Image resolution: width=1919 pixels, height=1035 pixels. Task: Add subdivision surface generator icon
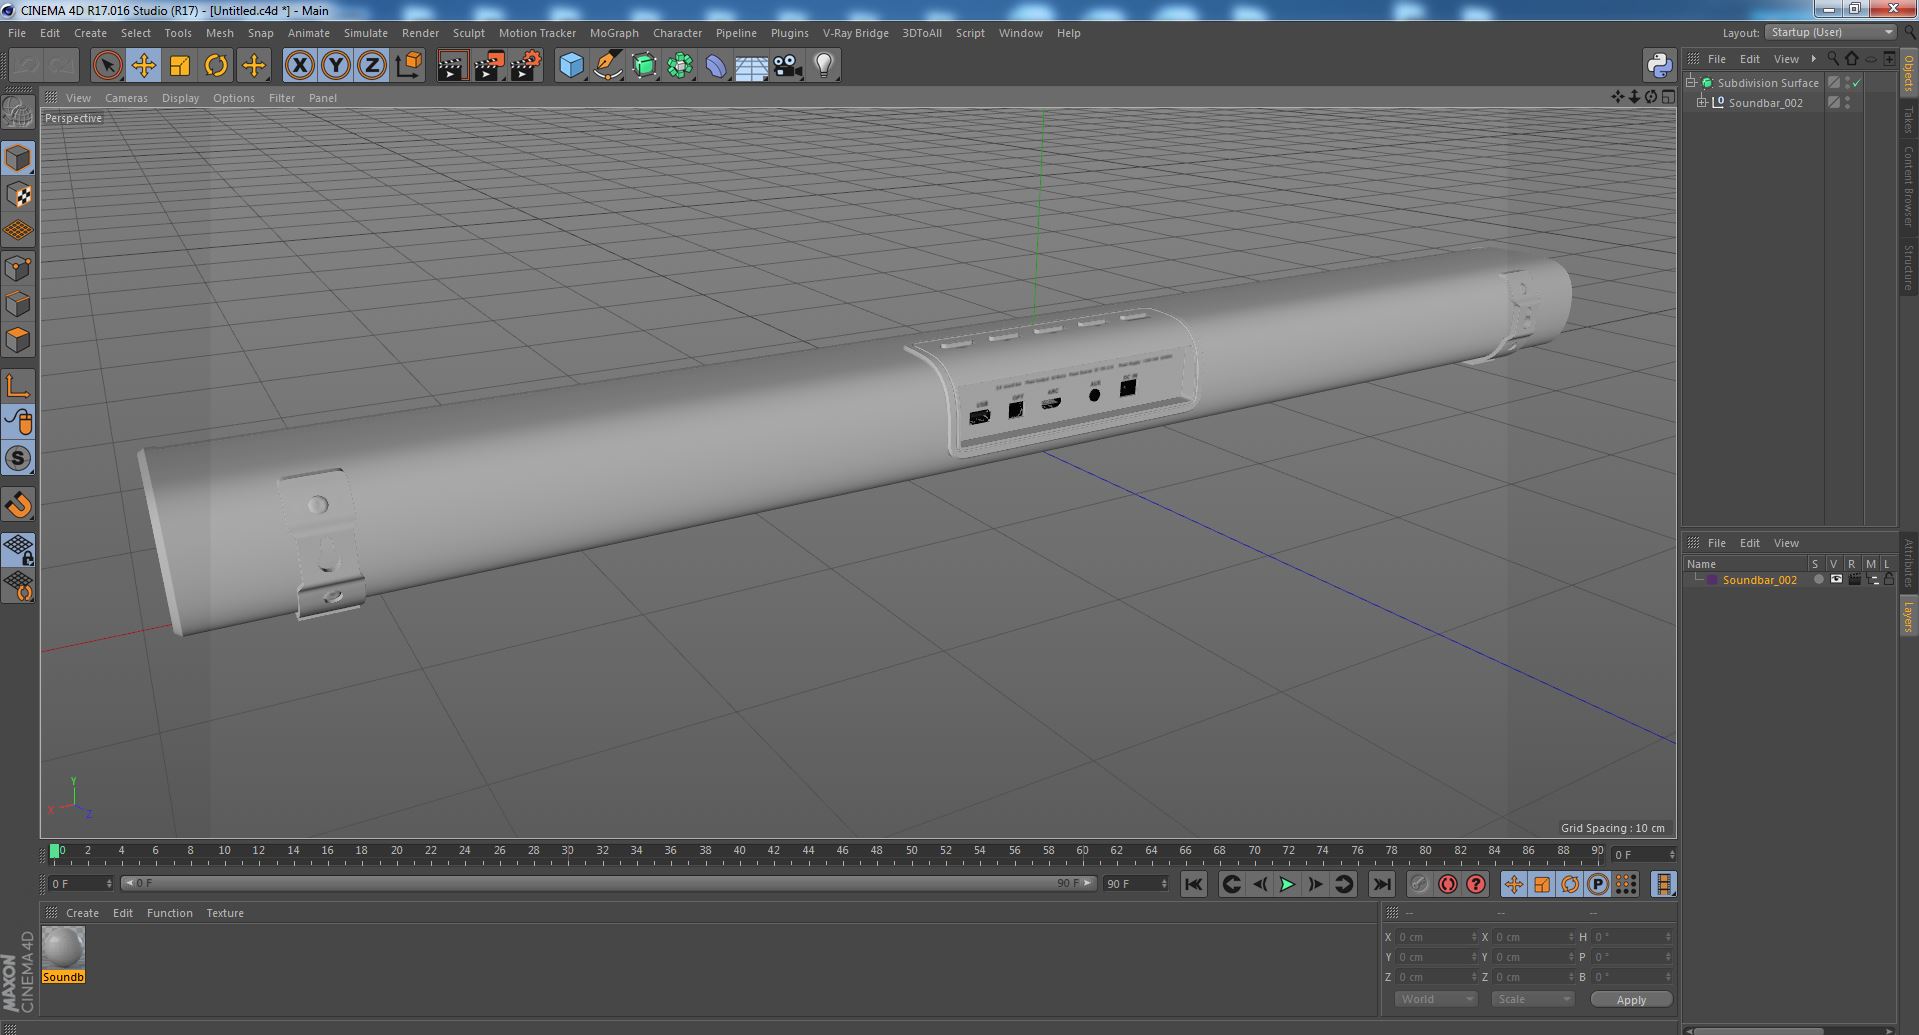click(x=644, y=66)
